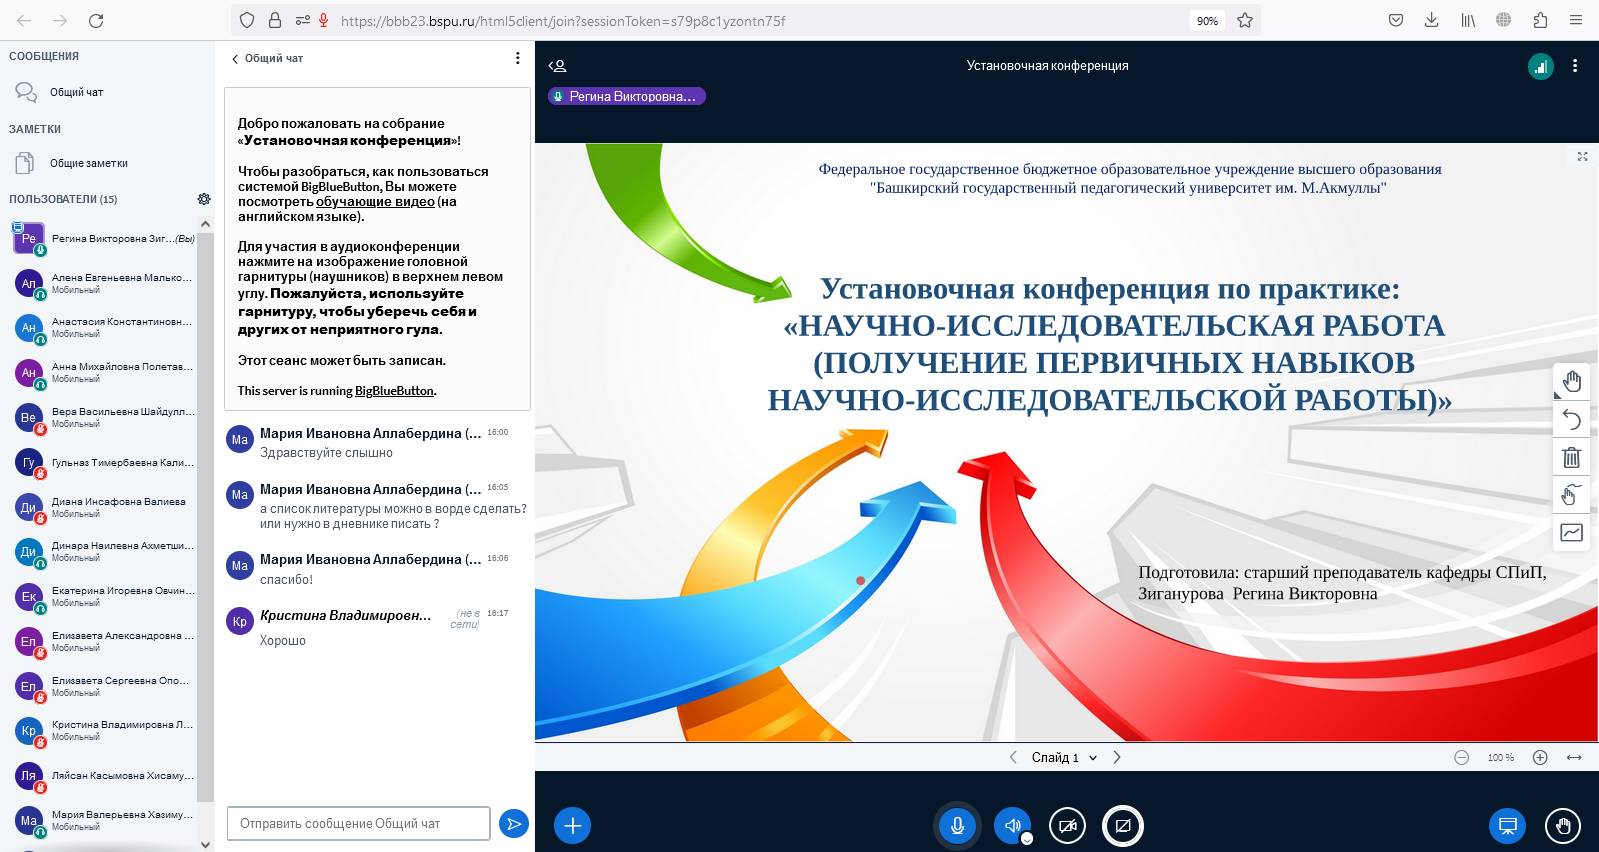Send chat message with the arrow button
Image resolution: width=1599 pixels, height=852 pixels.
[513, 824]
